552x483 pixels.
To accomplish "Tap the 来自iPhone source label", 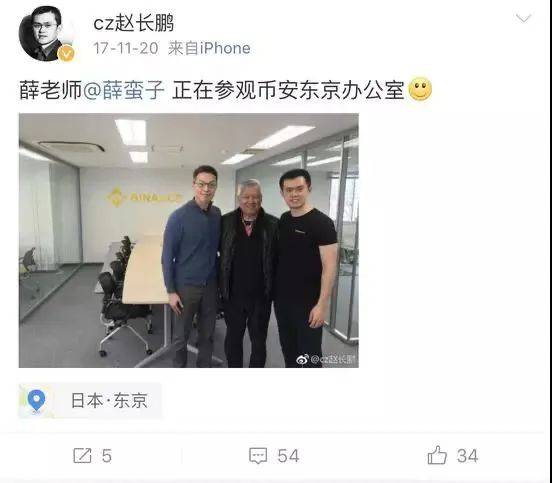I will tap(209, 48).
